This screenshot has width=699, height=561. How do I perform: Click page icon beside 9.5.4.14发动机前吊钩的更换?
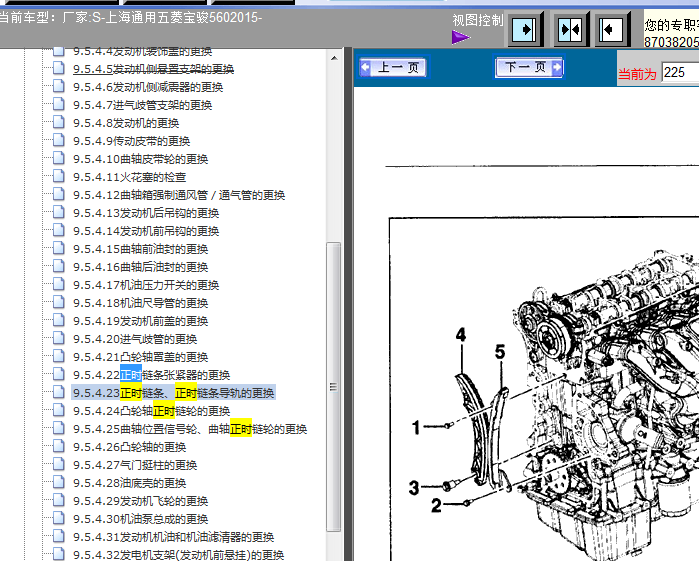[x=59, y=230]
